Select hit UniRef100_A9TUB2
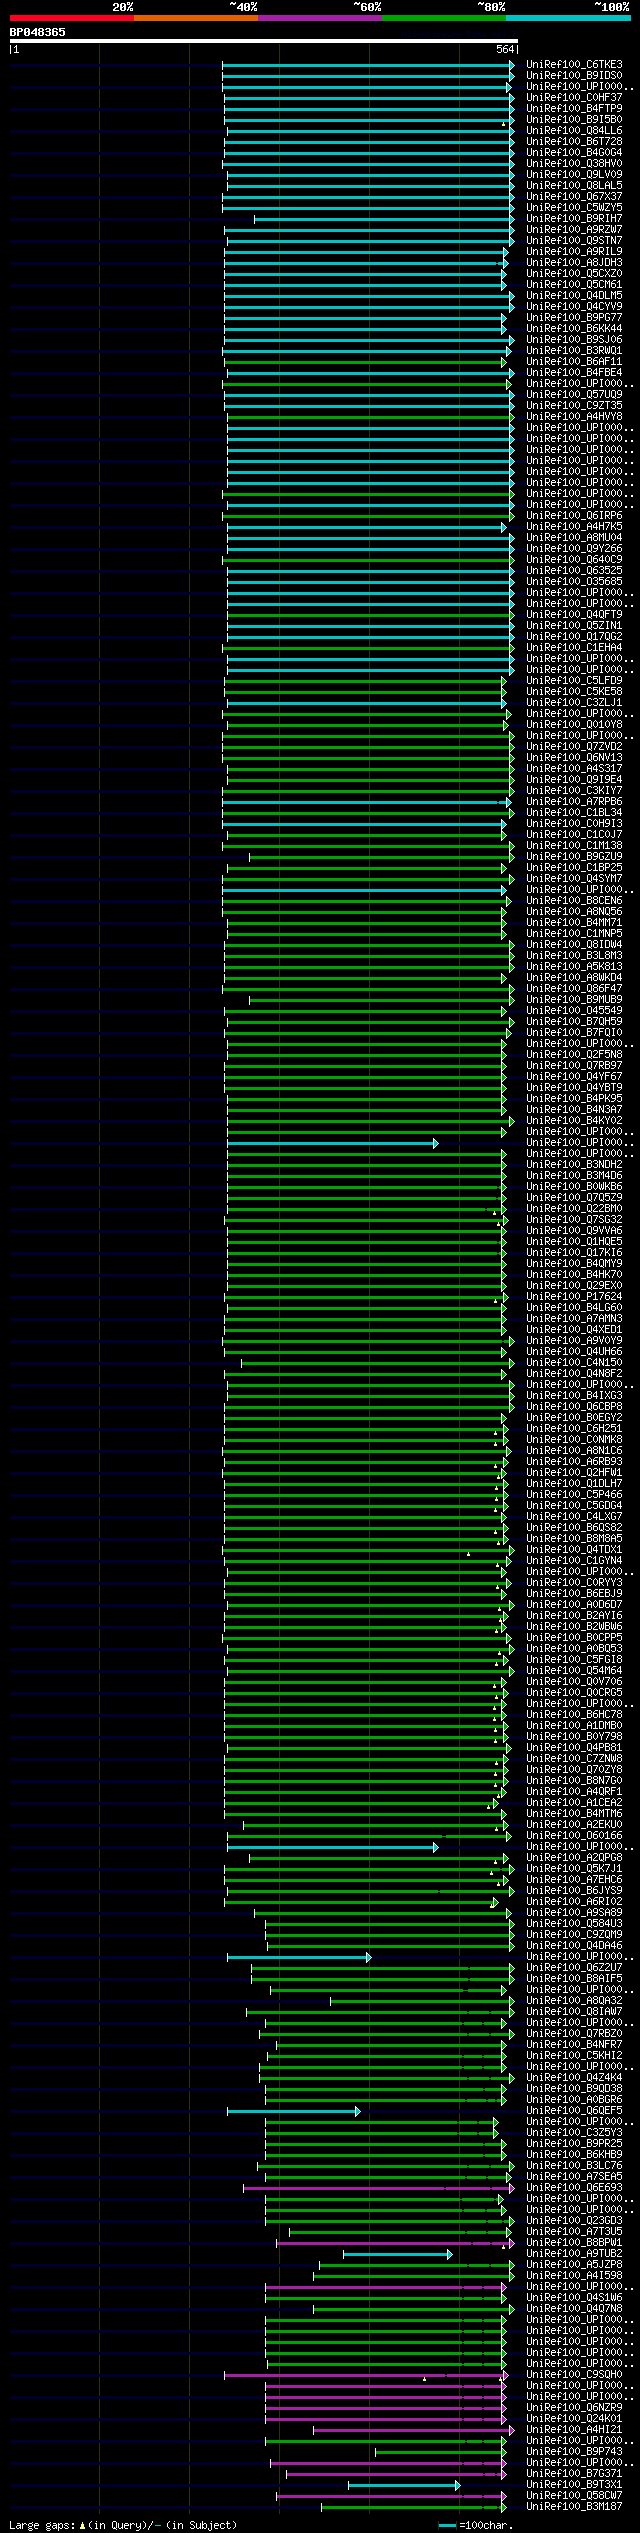The width and height of the screenshot is (640, 2533). 574,2254
